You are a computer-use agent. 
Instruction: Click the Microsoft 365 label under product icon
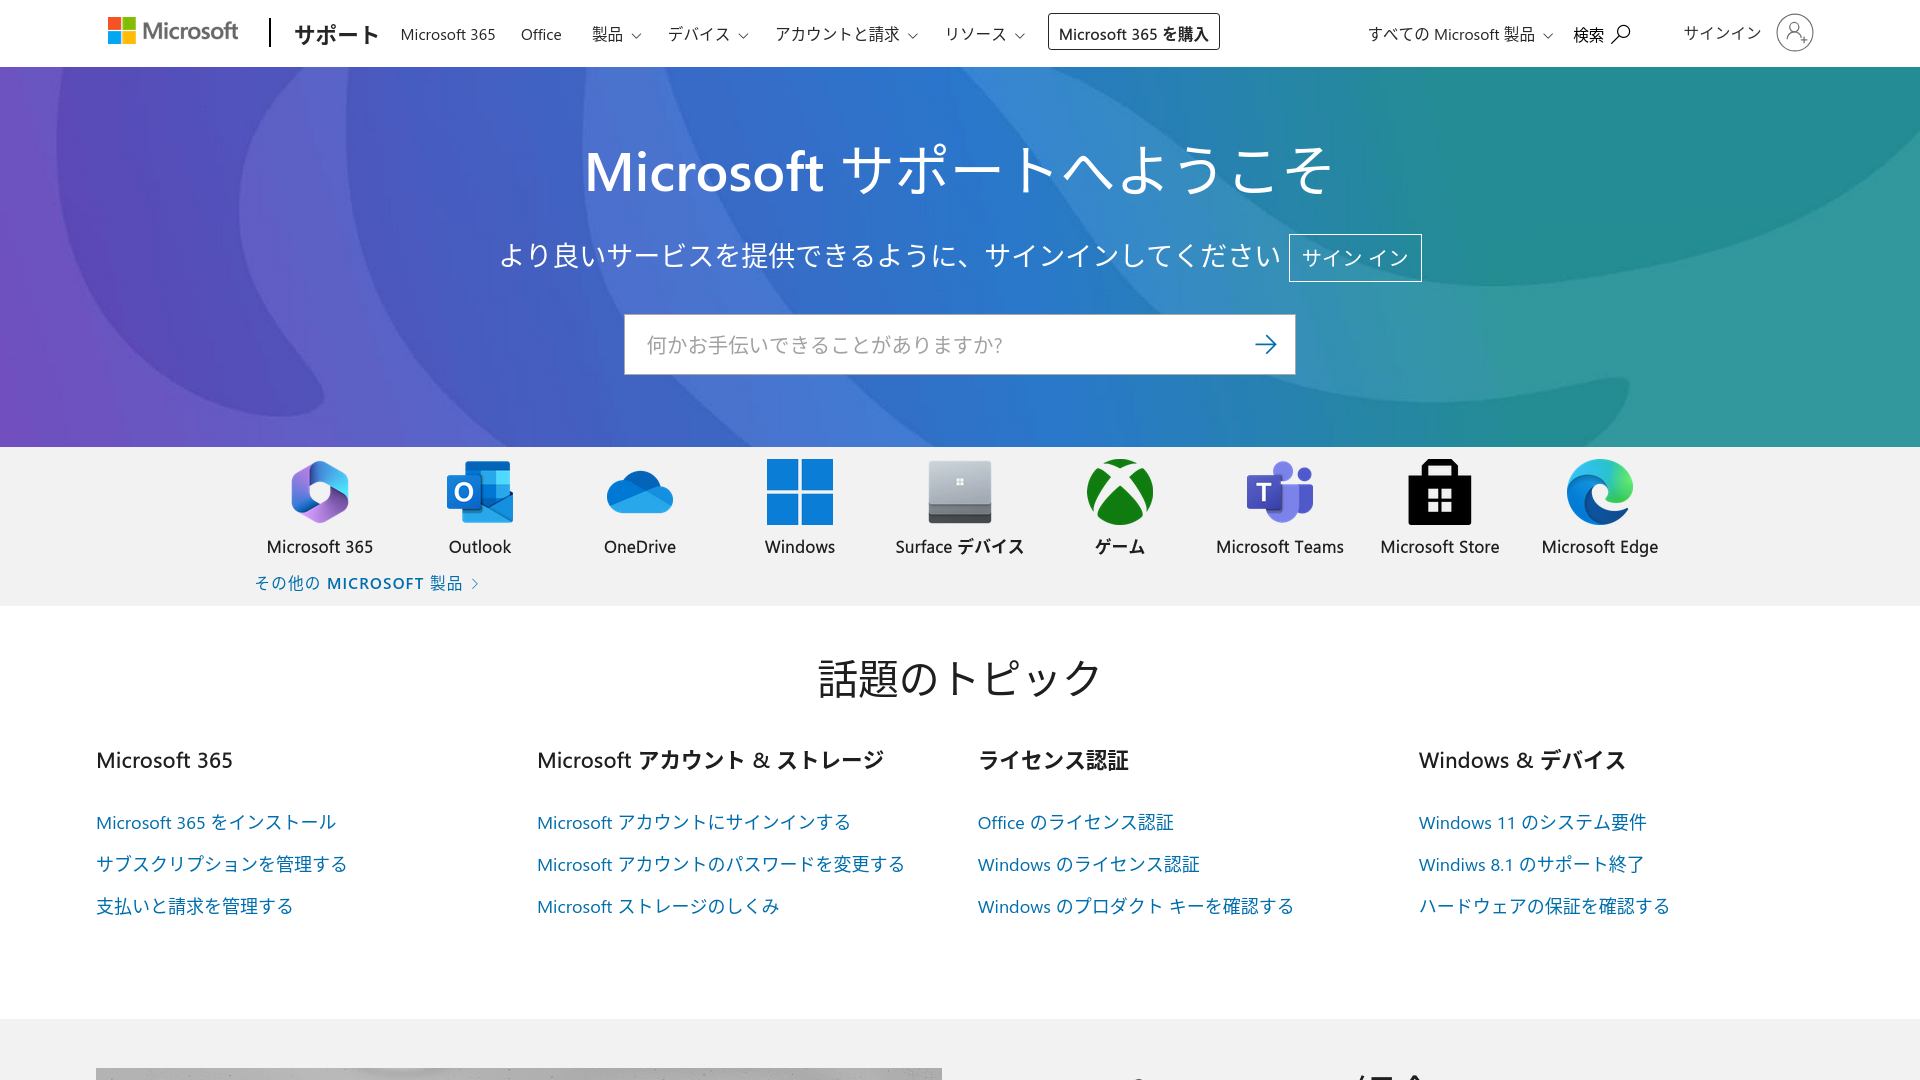pos(320,547)
